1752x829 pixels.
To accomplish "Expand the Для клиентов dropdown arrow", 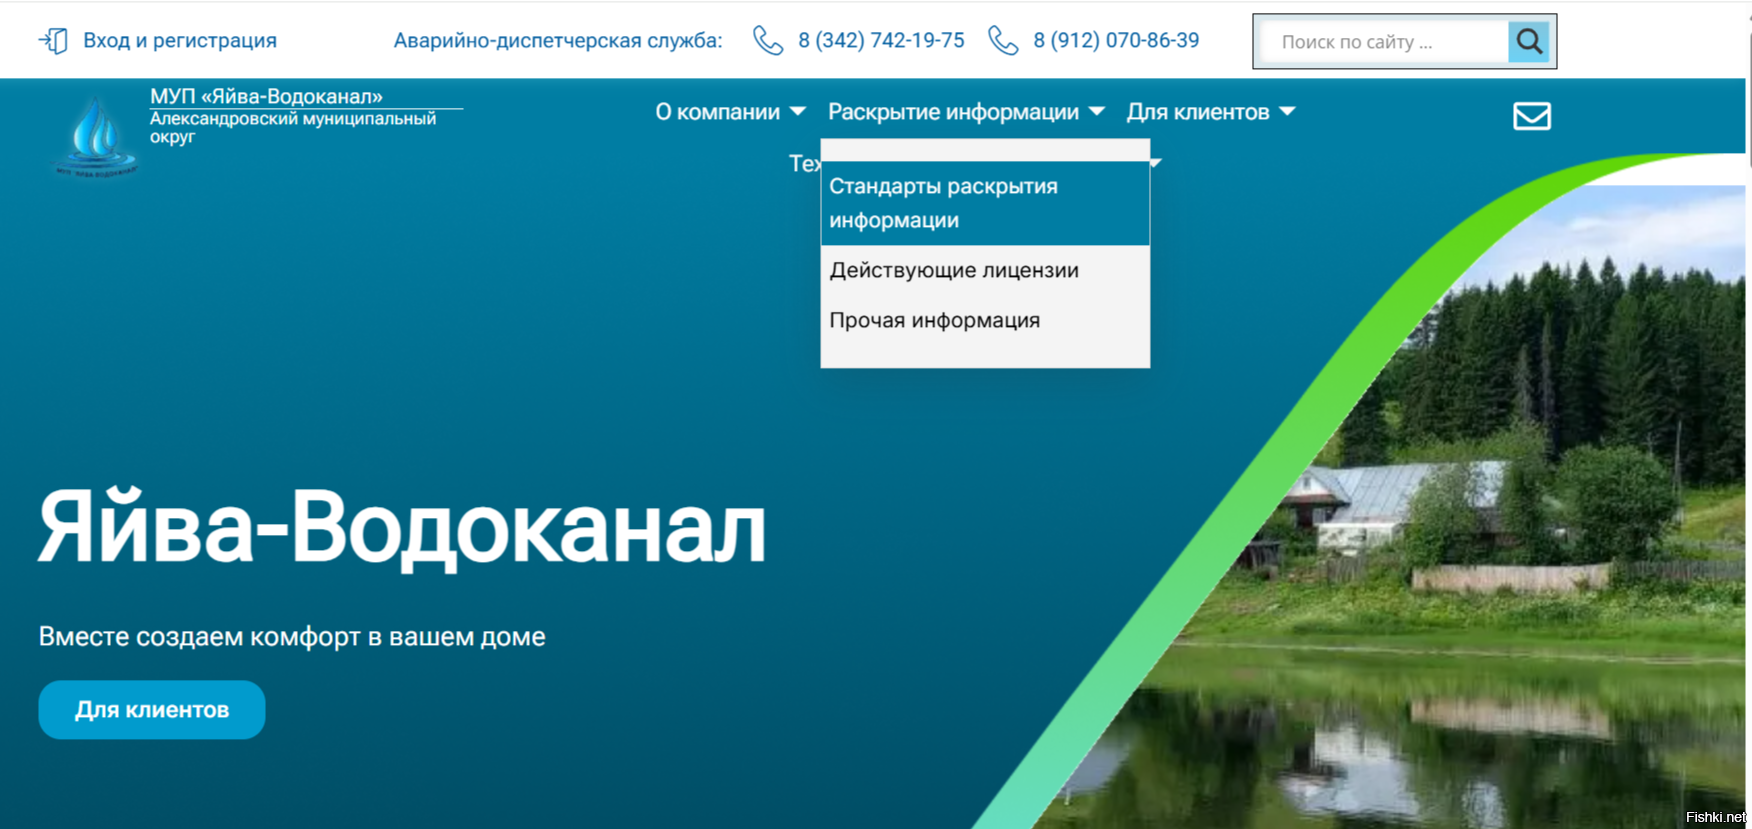I will (x=1288, y=112).
